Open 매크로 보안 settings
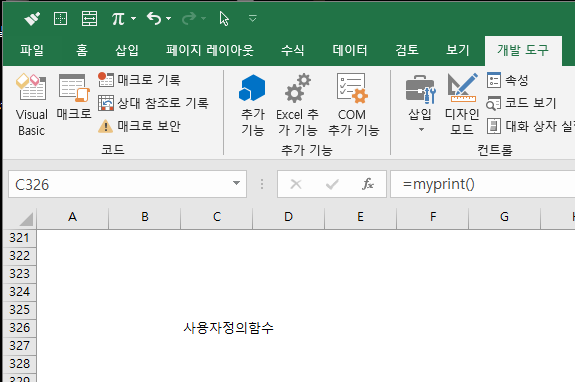Screen dimensions: 575x382 (139, 126)
